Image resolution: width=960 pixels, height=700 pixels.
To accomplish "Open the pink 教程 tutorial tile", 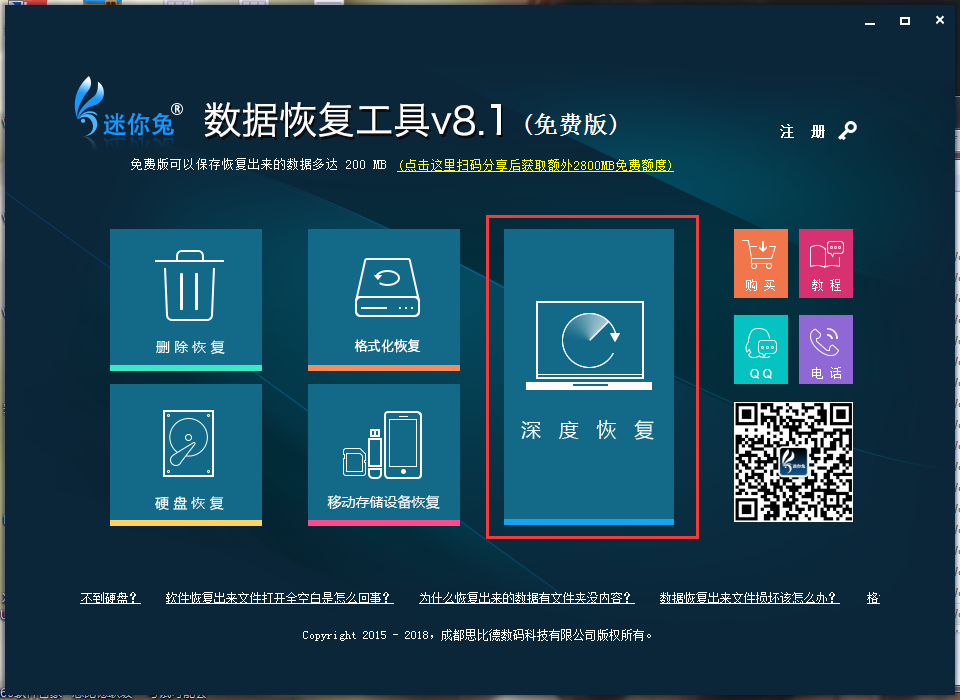I will click(x=826, y=263).
